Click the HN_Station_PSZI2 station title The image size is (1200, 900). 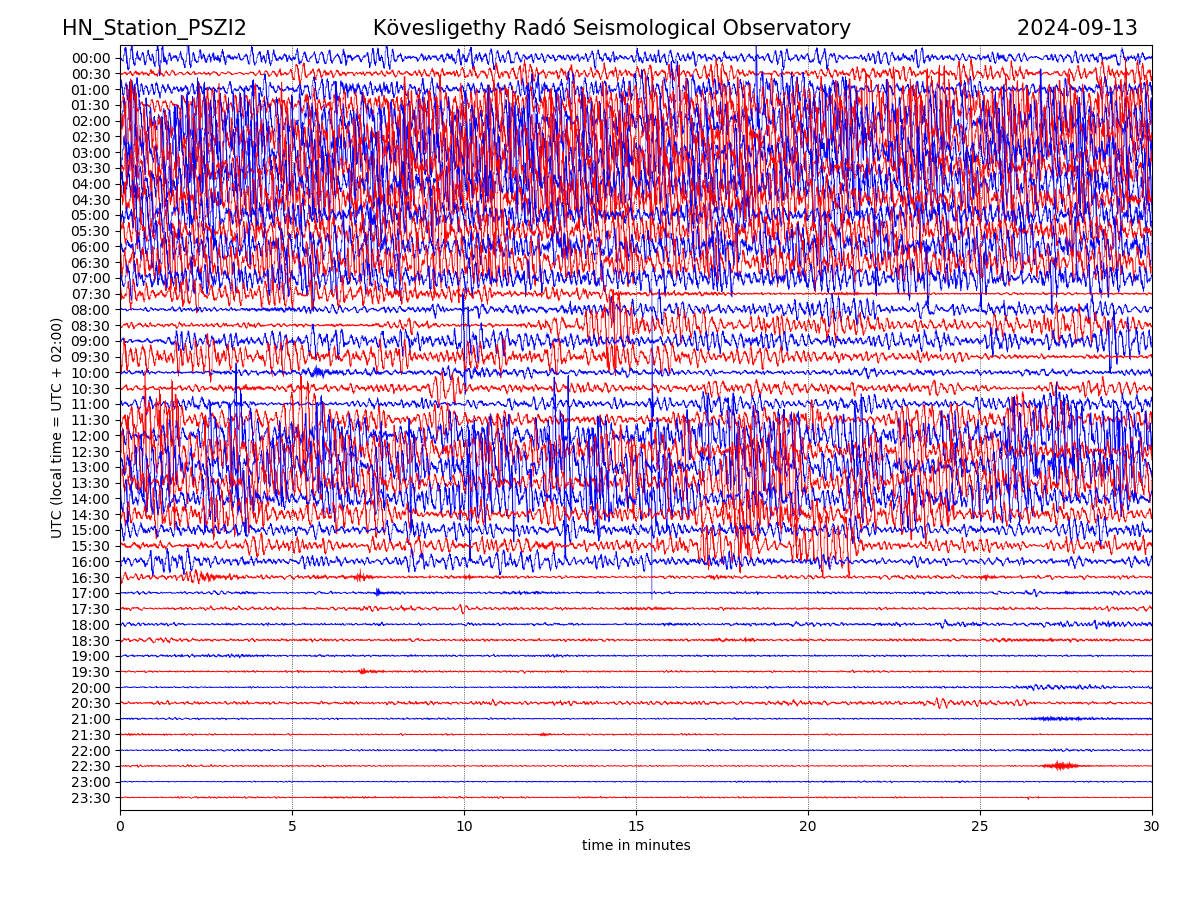coord(154,28)
